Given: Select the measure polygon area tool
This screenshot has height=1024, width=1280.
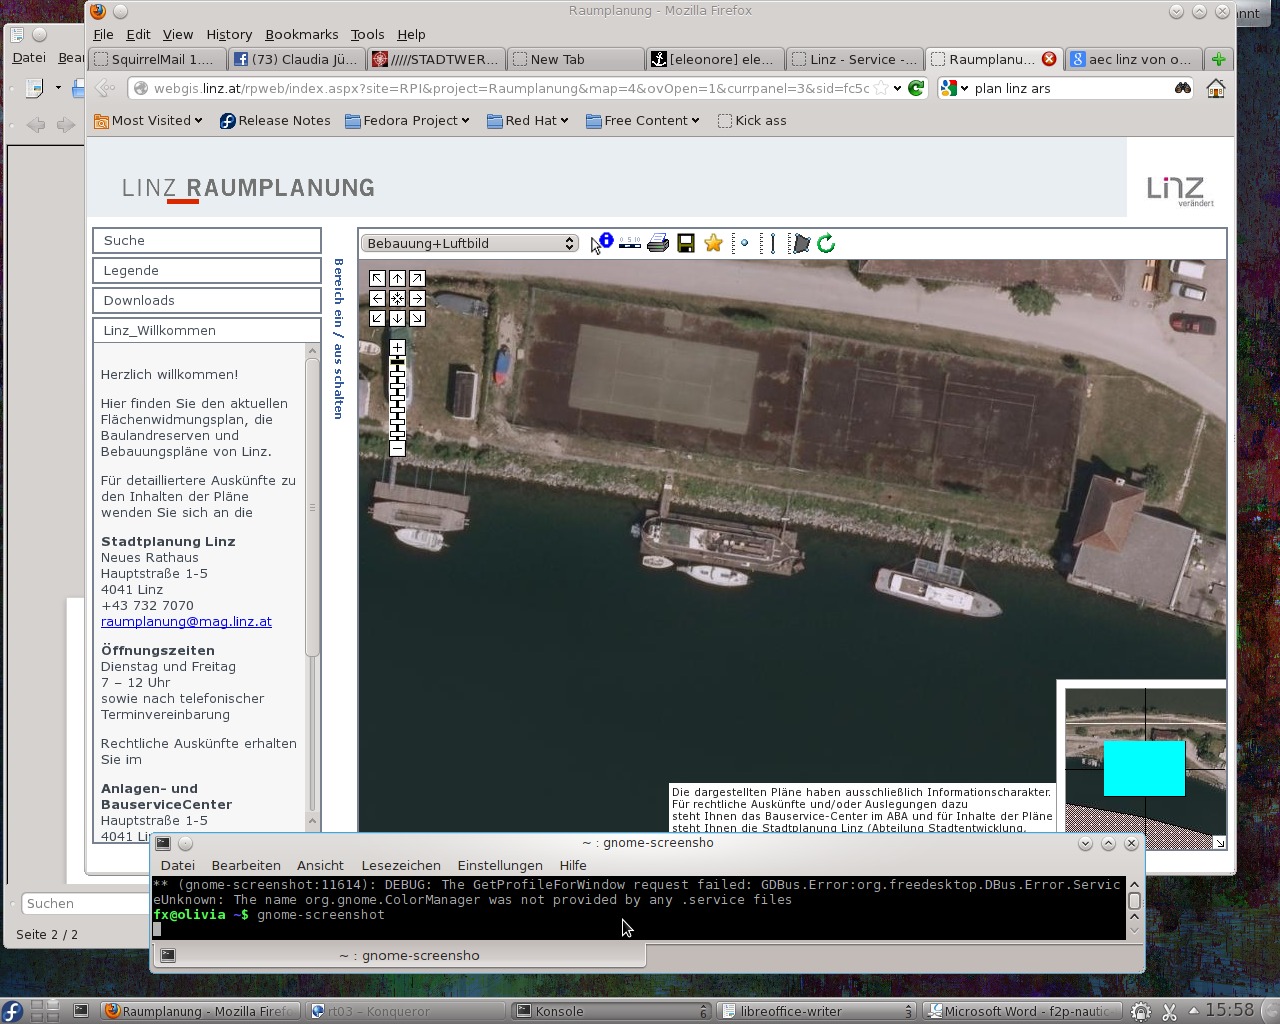Looking at the screenshot, I should (x=800, y=243).
